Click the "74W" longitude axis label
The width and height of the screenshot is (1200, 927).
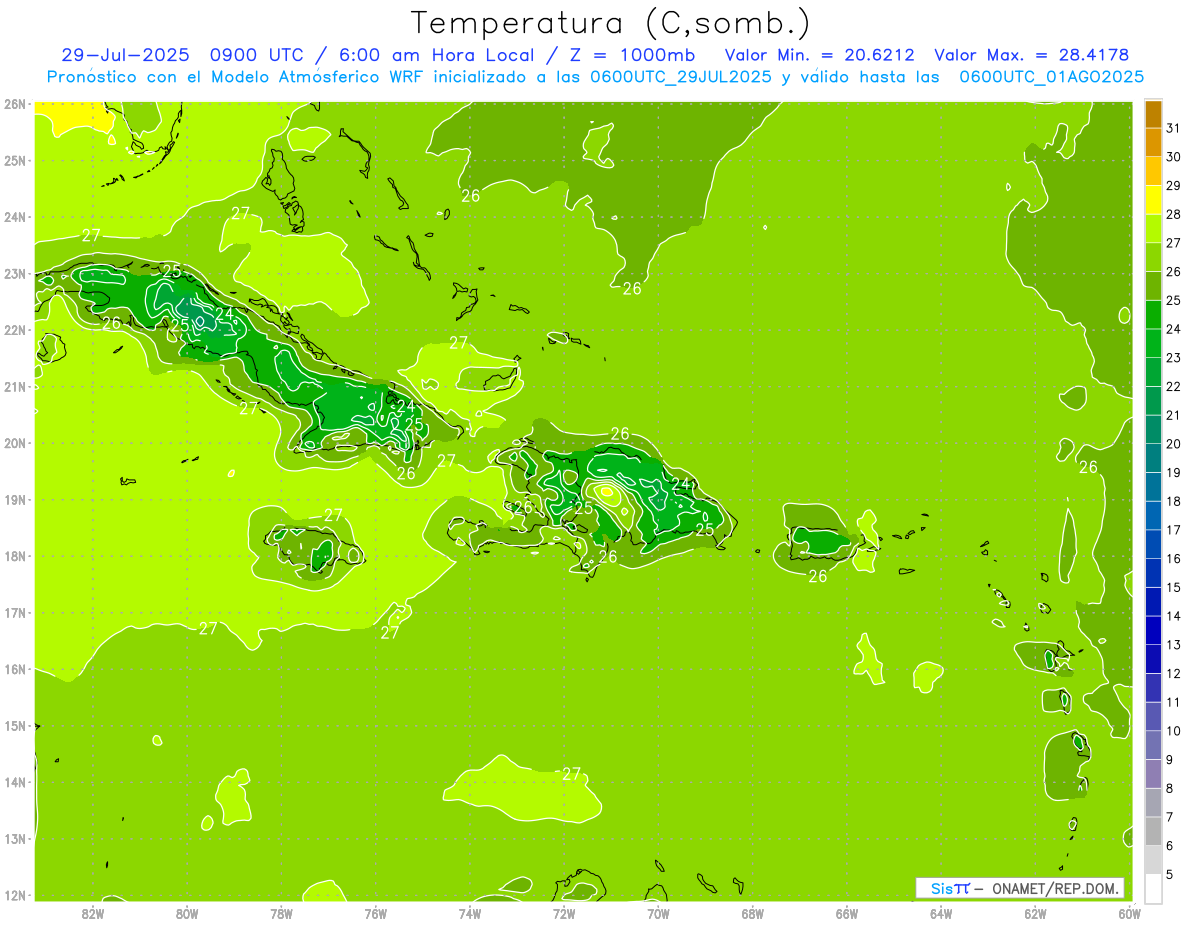pyautogui.click(x=470, y=913)
